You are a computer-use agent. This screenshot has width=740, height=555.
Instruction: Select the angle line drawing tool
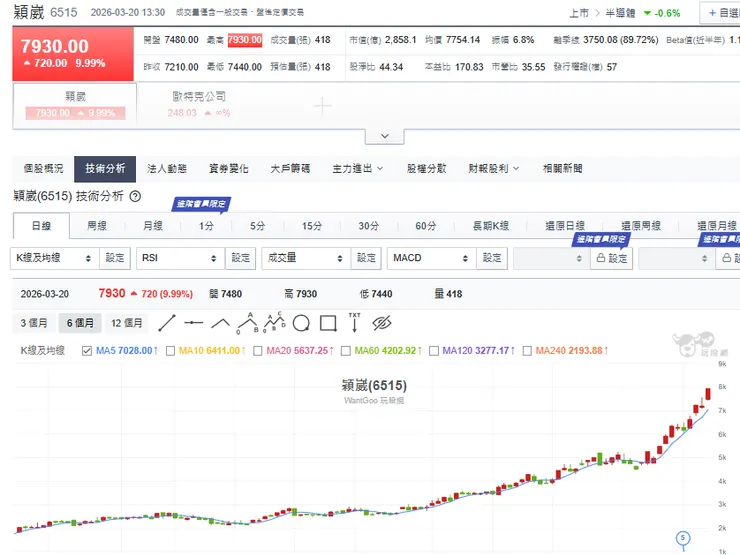[220, 323]
